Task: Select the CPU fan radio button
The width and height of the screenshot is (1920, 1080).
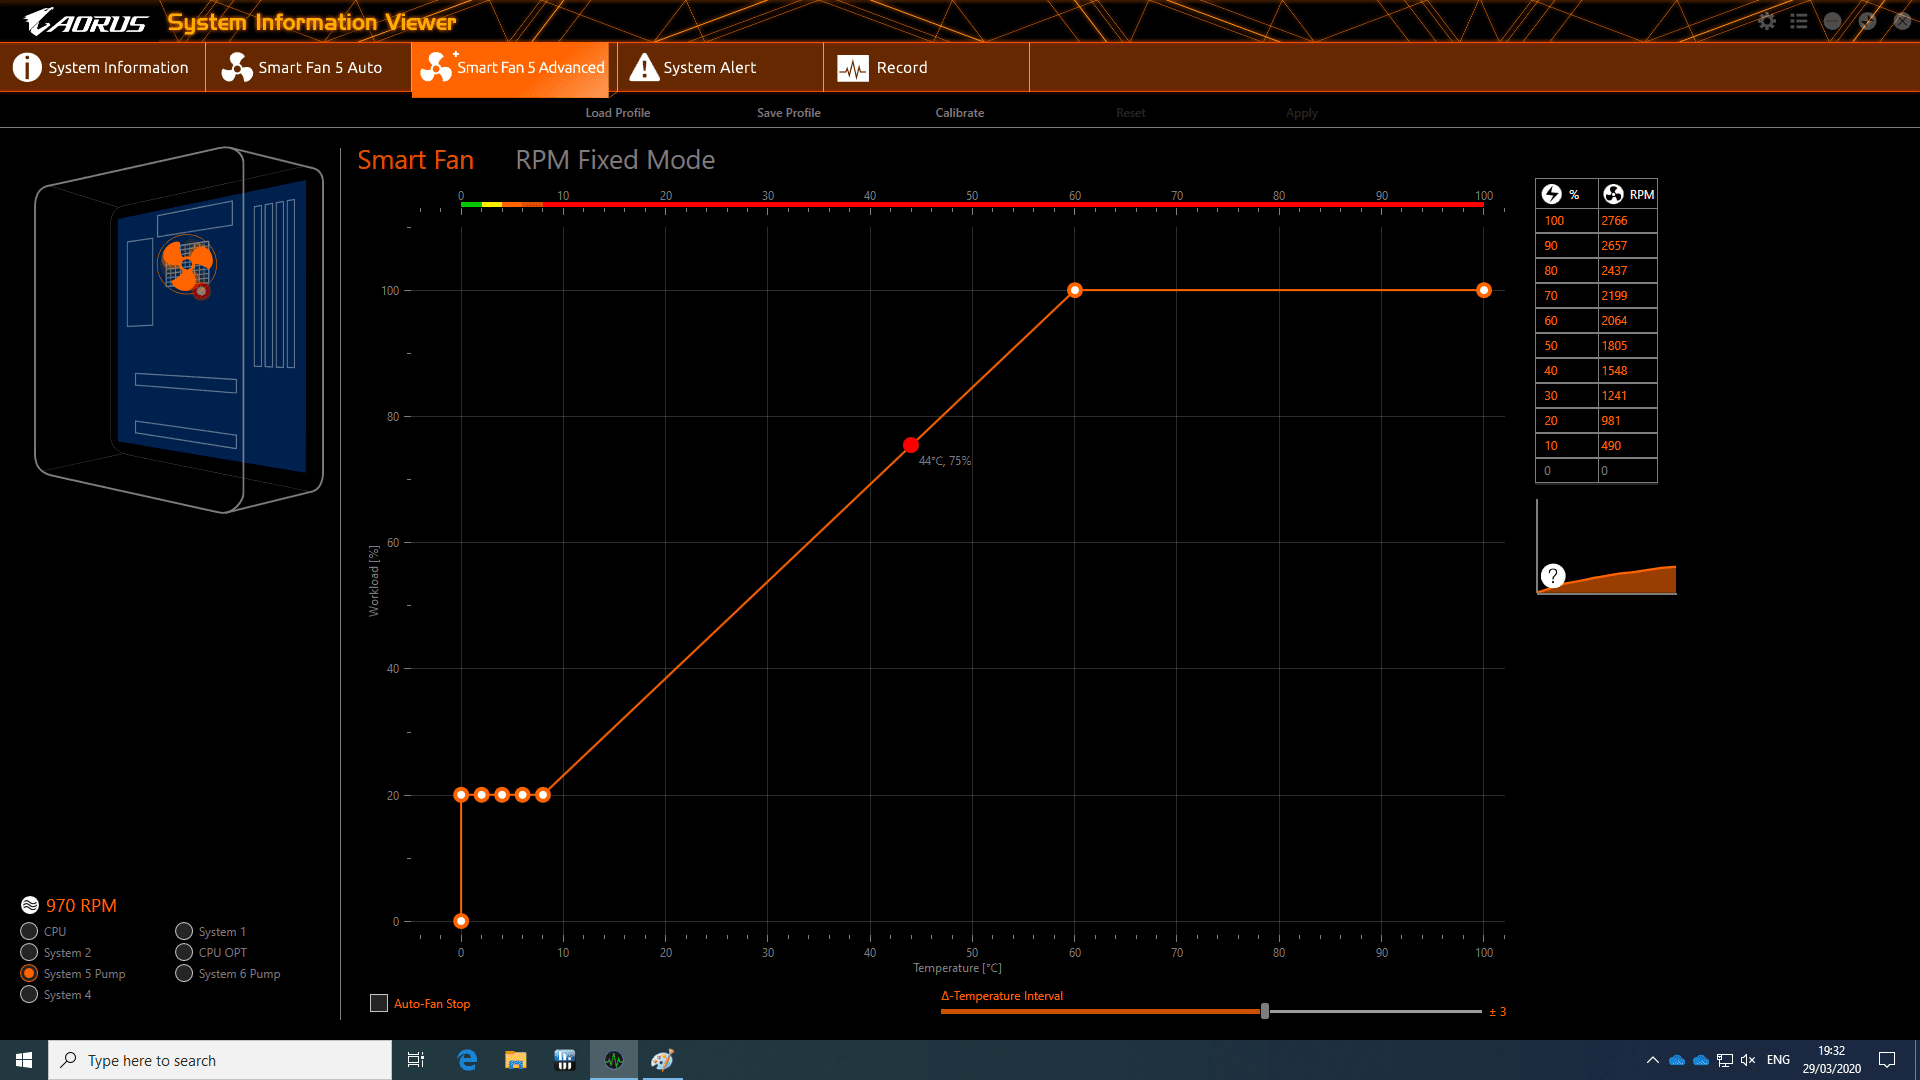Action: coord(29,931)
